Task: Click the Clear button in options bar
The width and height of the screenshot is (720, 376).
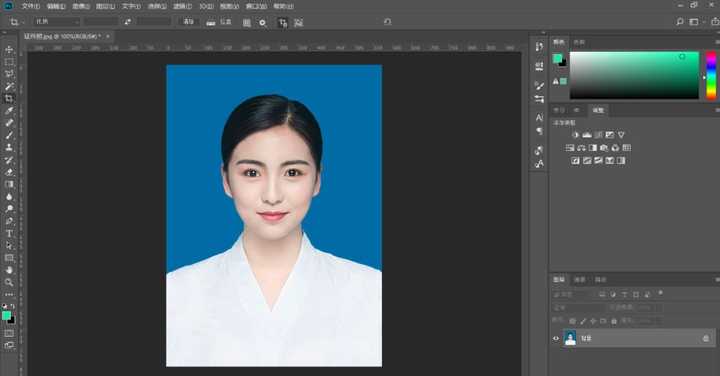Action: (188, 22)
